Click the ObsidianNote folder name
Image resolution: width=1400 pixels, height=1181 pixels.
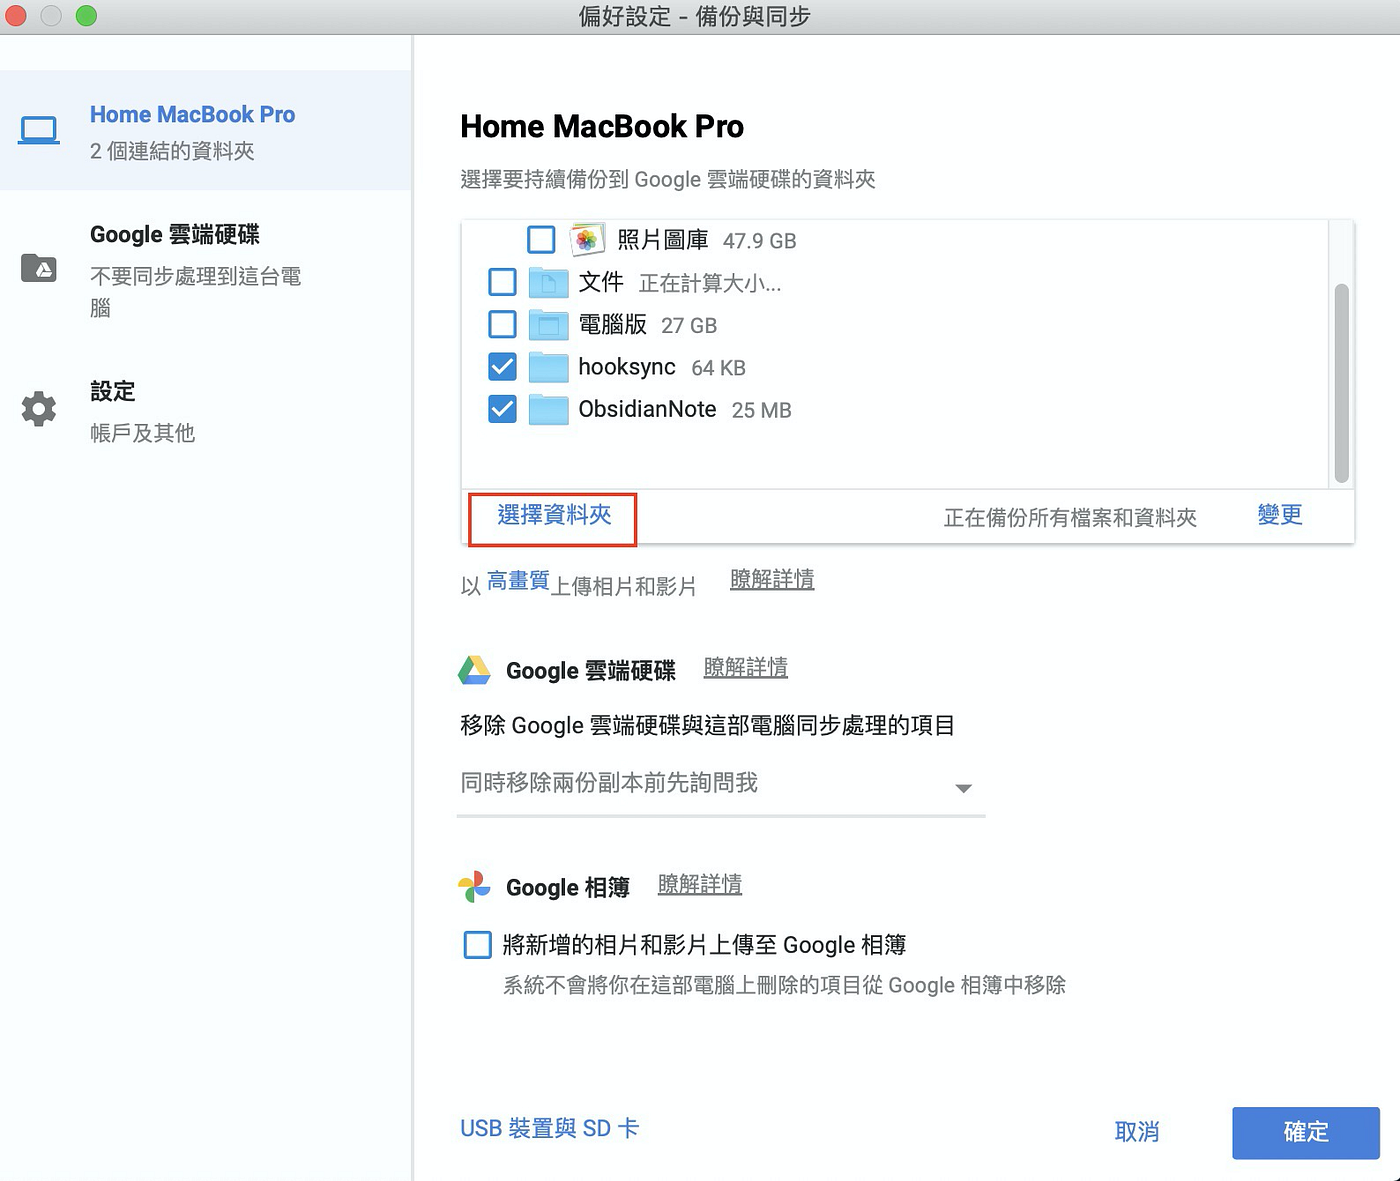click(647, 409)
